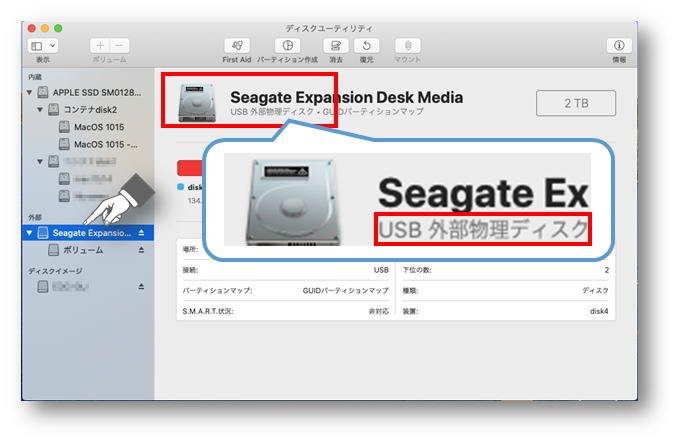Eject the blurred disk image entry
Screen dimensions: 680x443
pos(141,287)
